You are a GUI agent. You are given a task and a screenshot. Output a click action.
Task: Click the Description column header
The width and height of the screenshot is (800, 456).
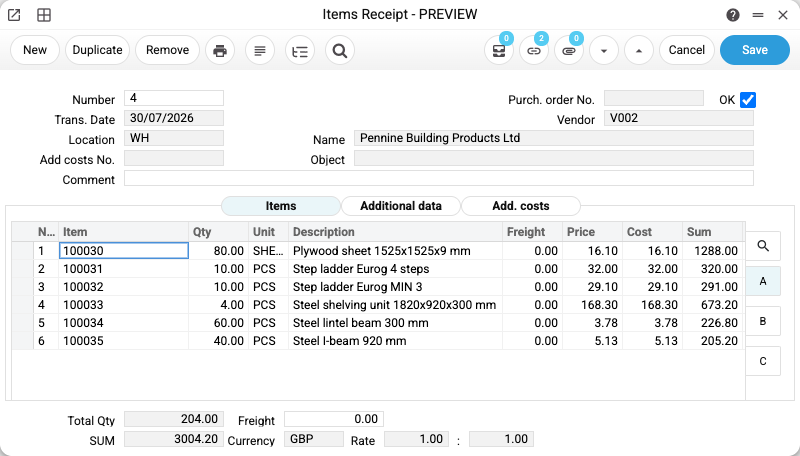[395, 232]
